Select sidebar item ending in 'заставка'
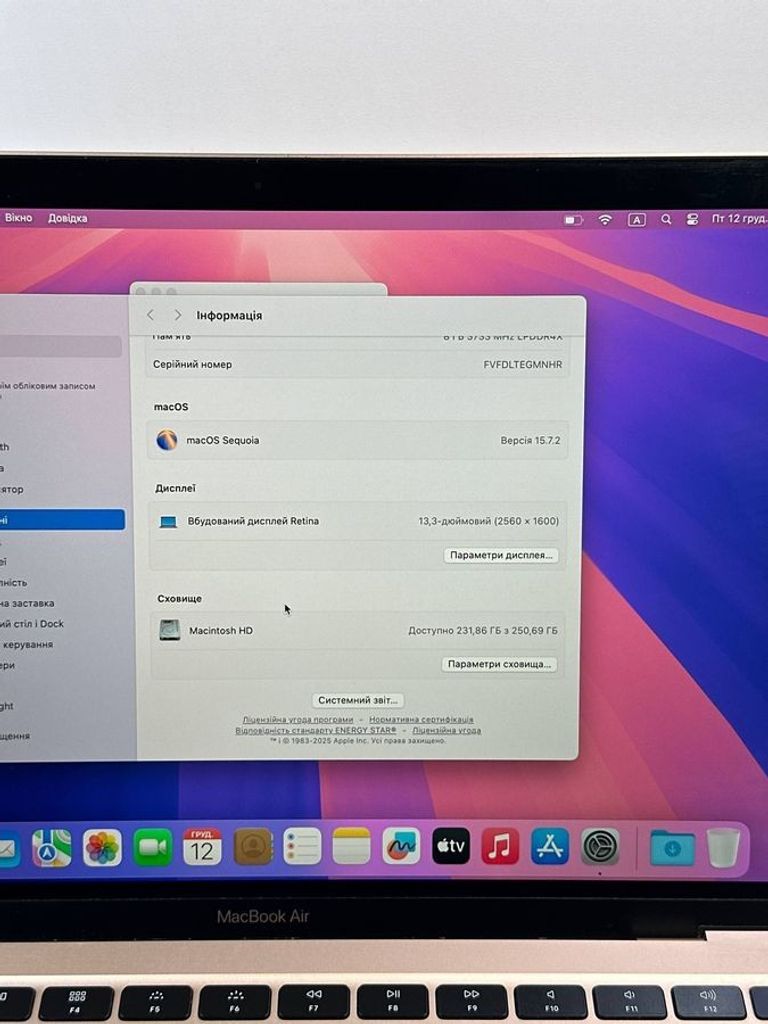The width and height of the screenshot is (768, 1024). pos(27,603)
